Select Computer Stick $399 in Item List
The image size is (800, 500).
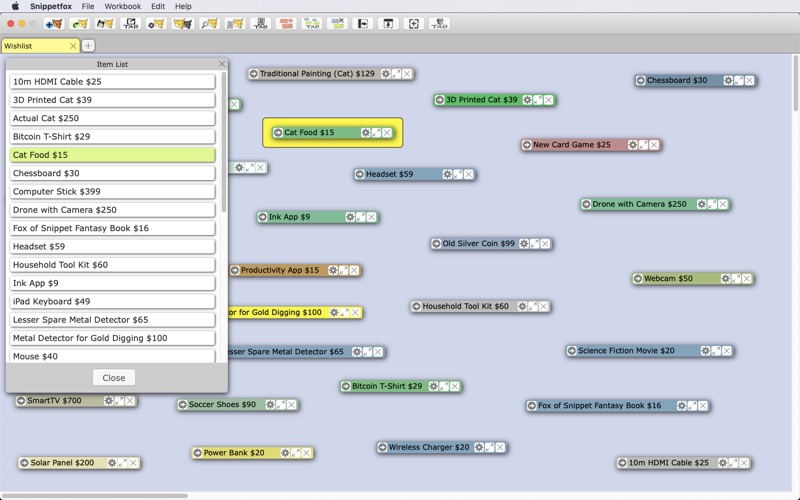point(112,192)
